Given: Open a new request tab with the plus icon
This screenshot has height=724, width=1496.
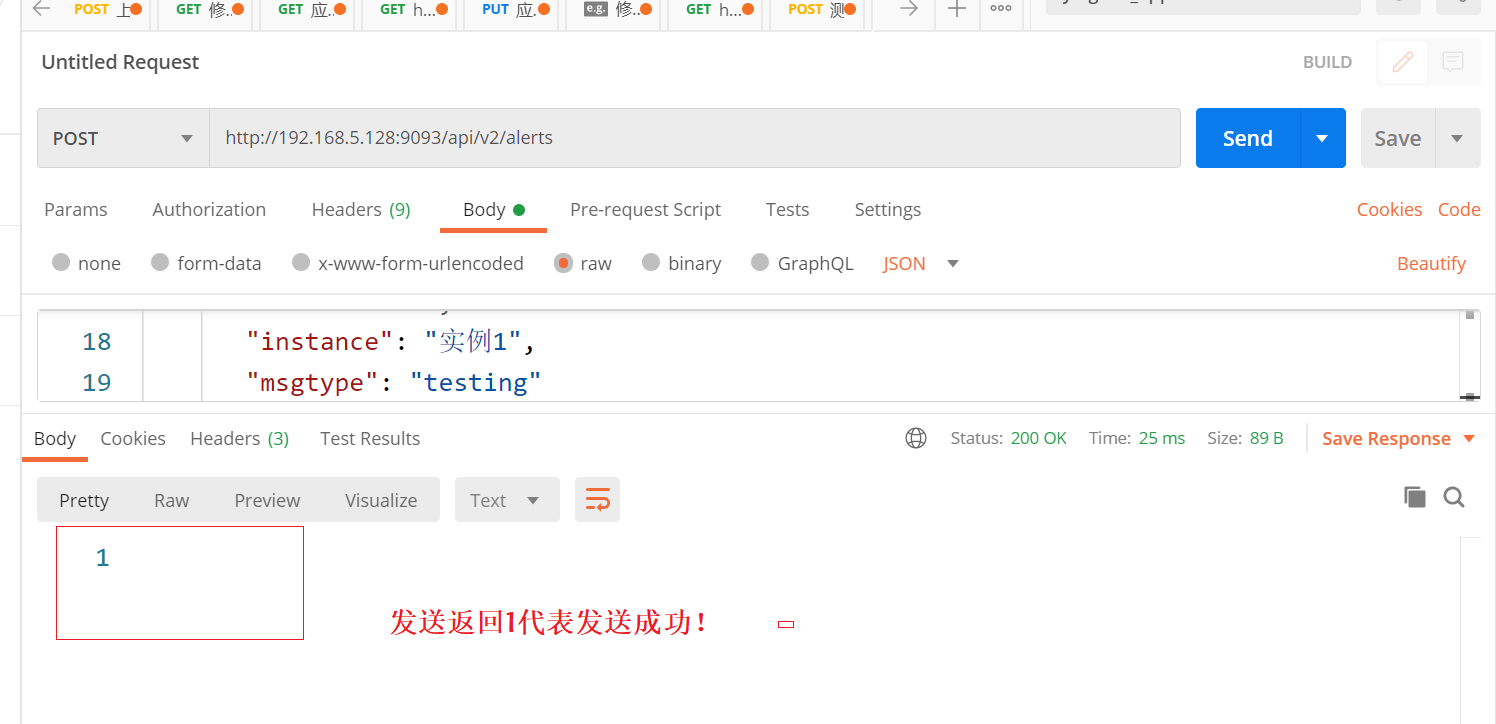Looking at the screenshot, I should (x=956, y=10).
